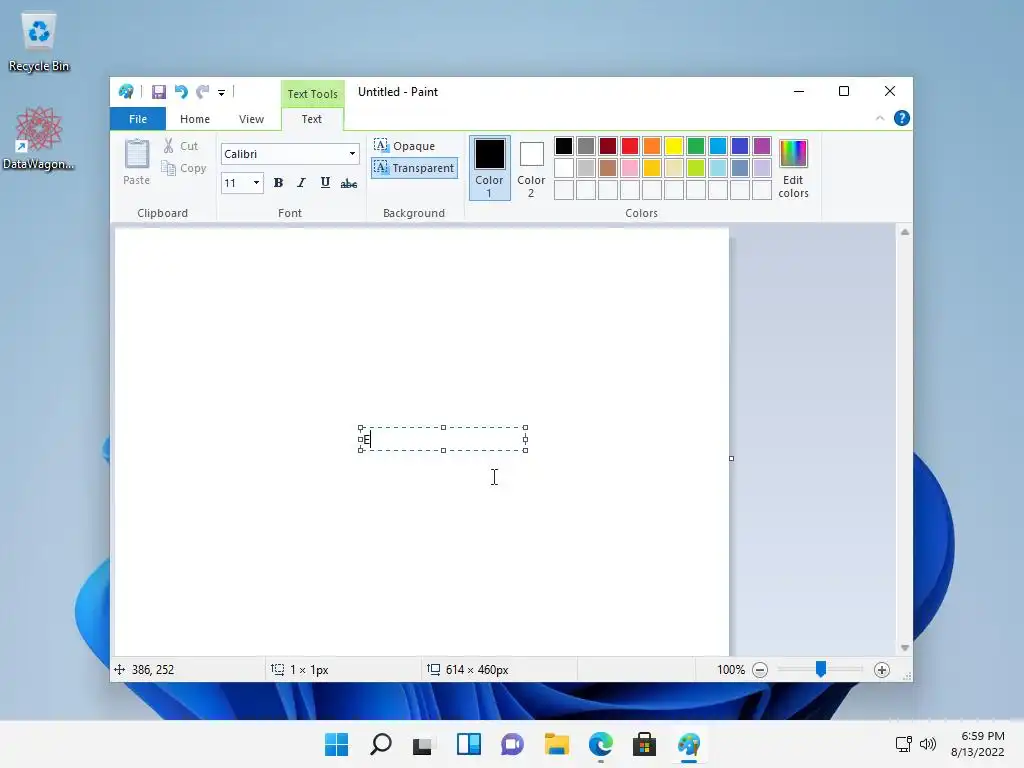Click the Paint icon in the taskbar
This screenshot has width=1024, height=768.
[689, 744]
